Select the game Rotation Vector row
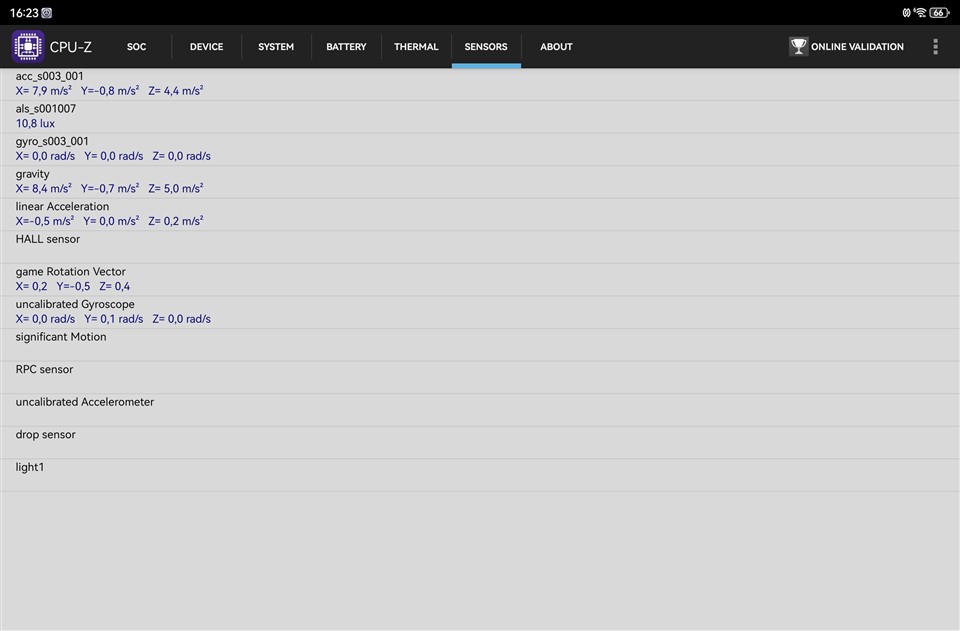This screenshot has height=631, width=960. click(x=480, y=279)
